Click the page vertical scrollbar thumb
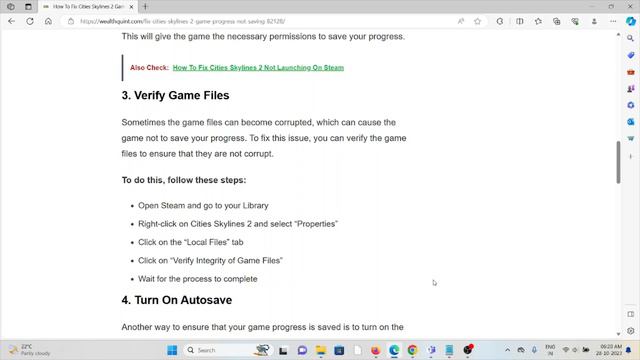This screenshot has width=640, height=360. click(618, 162)
